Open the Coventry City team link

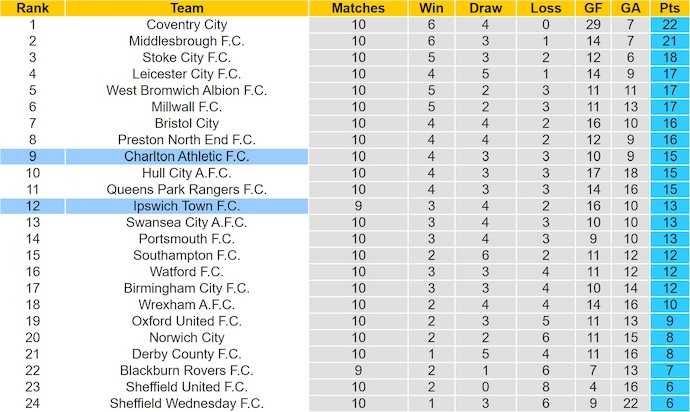(x=186, y=24)
